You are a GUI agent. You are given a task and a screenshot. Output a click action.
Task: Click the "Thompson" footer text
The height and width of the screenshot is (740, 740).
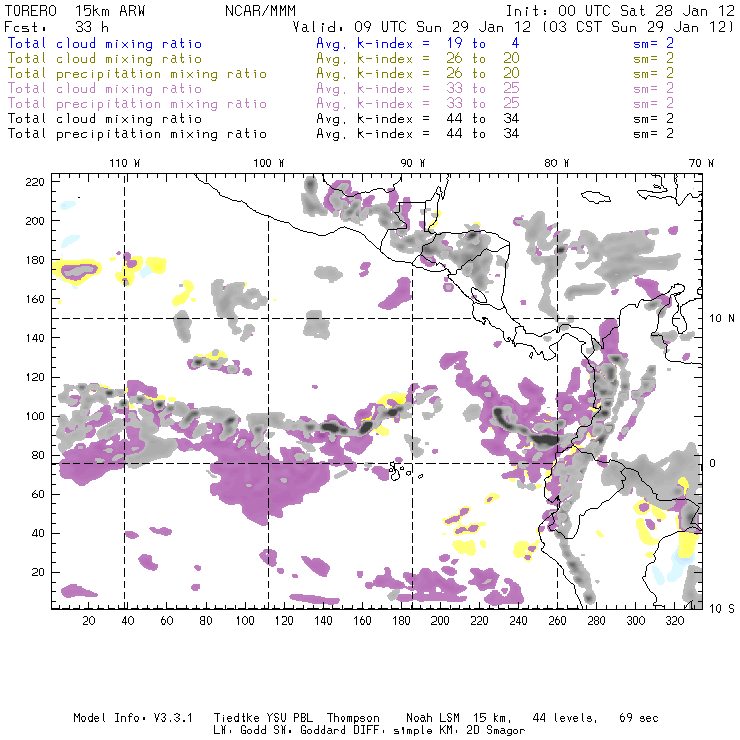point(353,718)
